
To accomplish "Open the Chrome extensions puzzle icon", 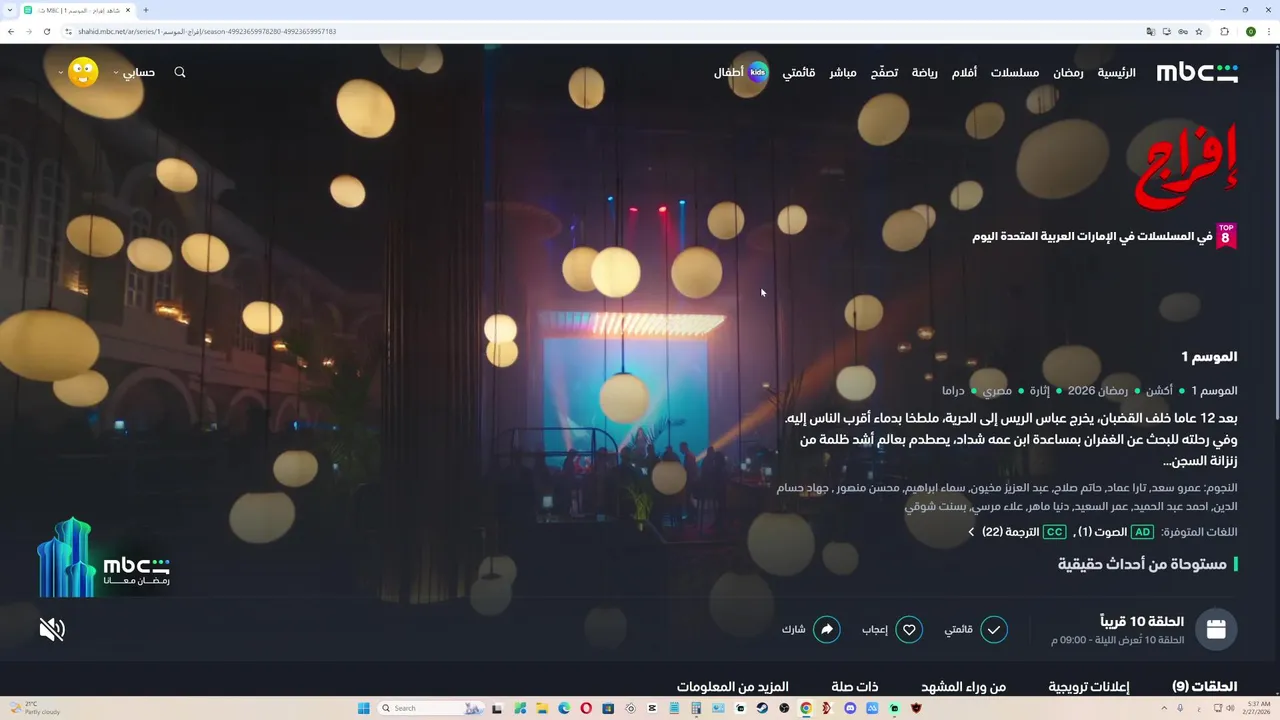I will pos(1224,32).
